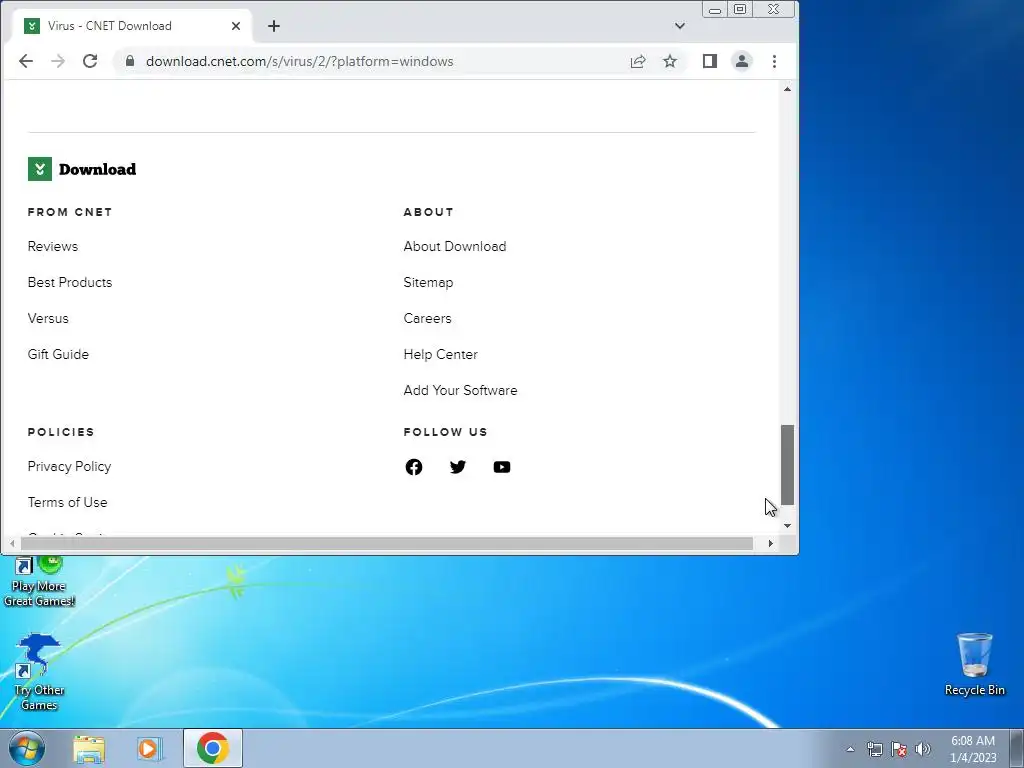Screen dimensions: 1024x768
Task: Open the Sitemap link
Action: coord(428,282)
